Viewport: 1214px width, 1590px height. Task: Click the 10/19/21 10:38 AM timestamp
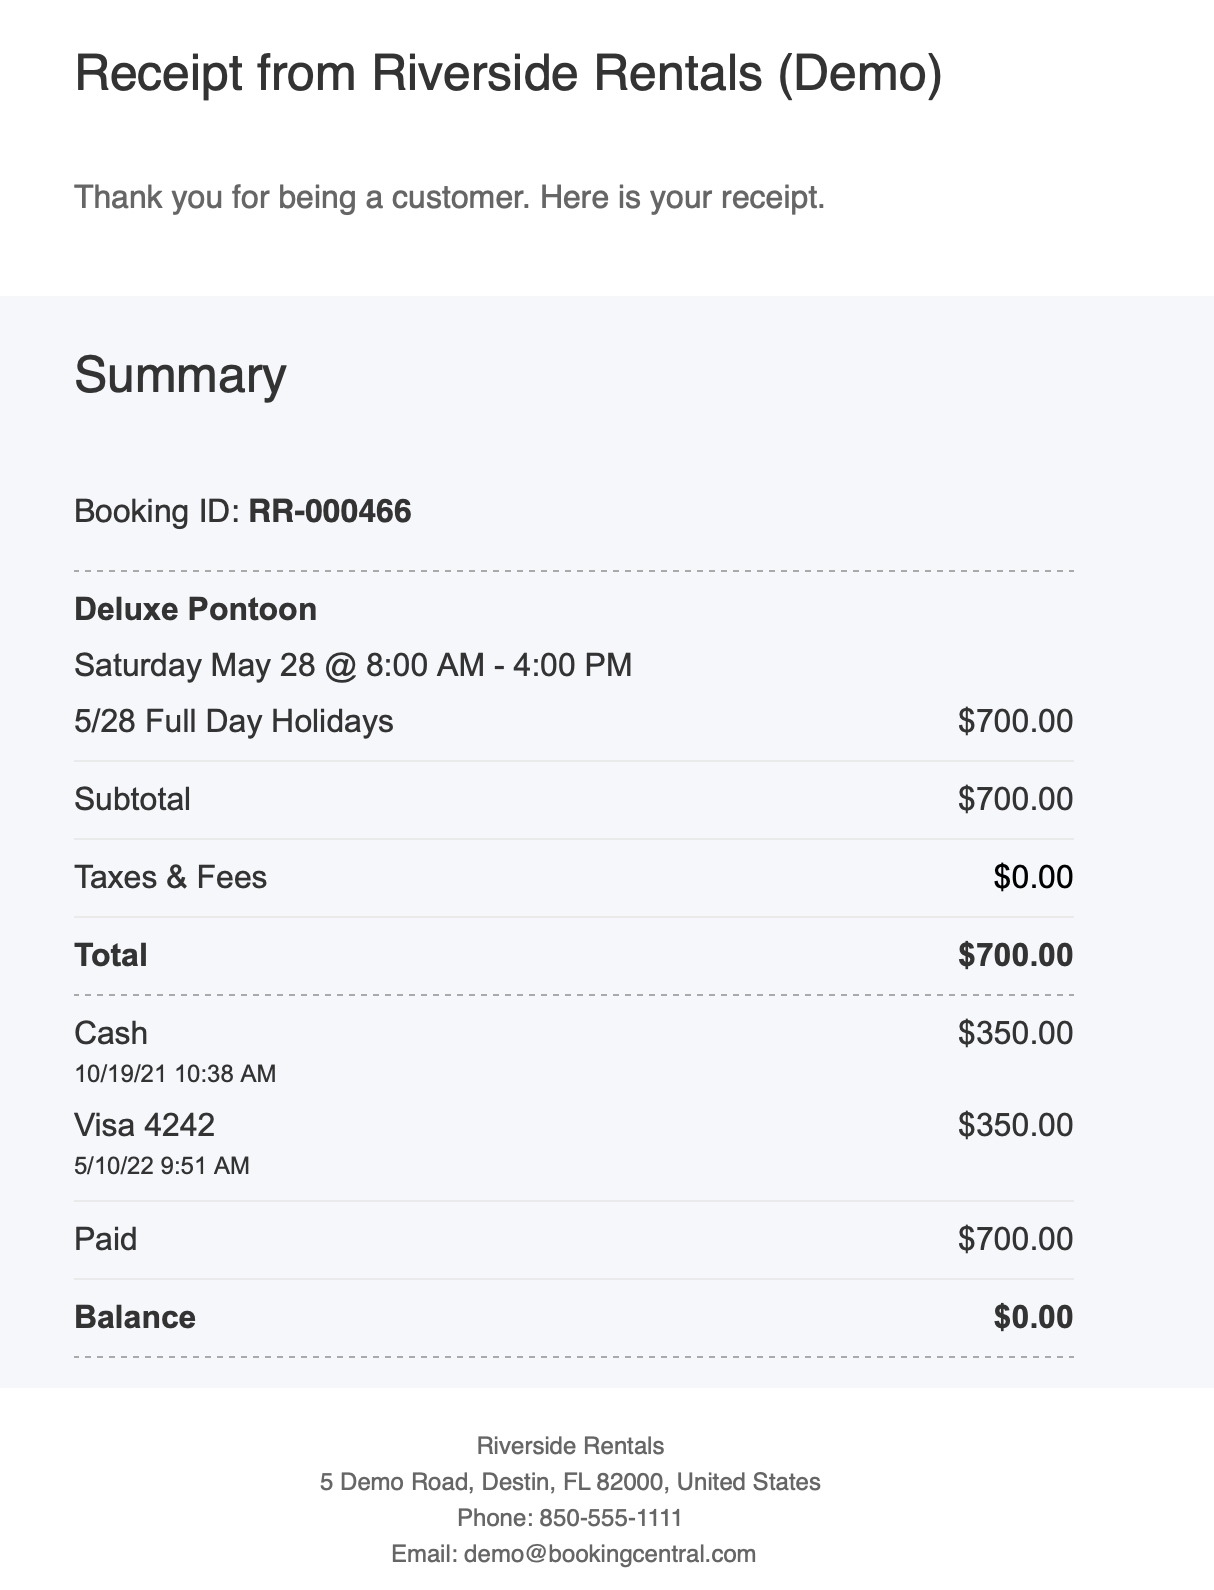175,1074
